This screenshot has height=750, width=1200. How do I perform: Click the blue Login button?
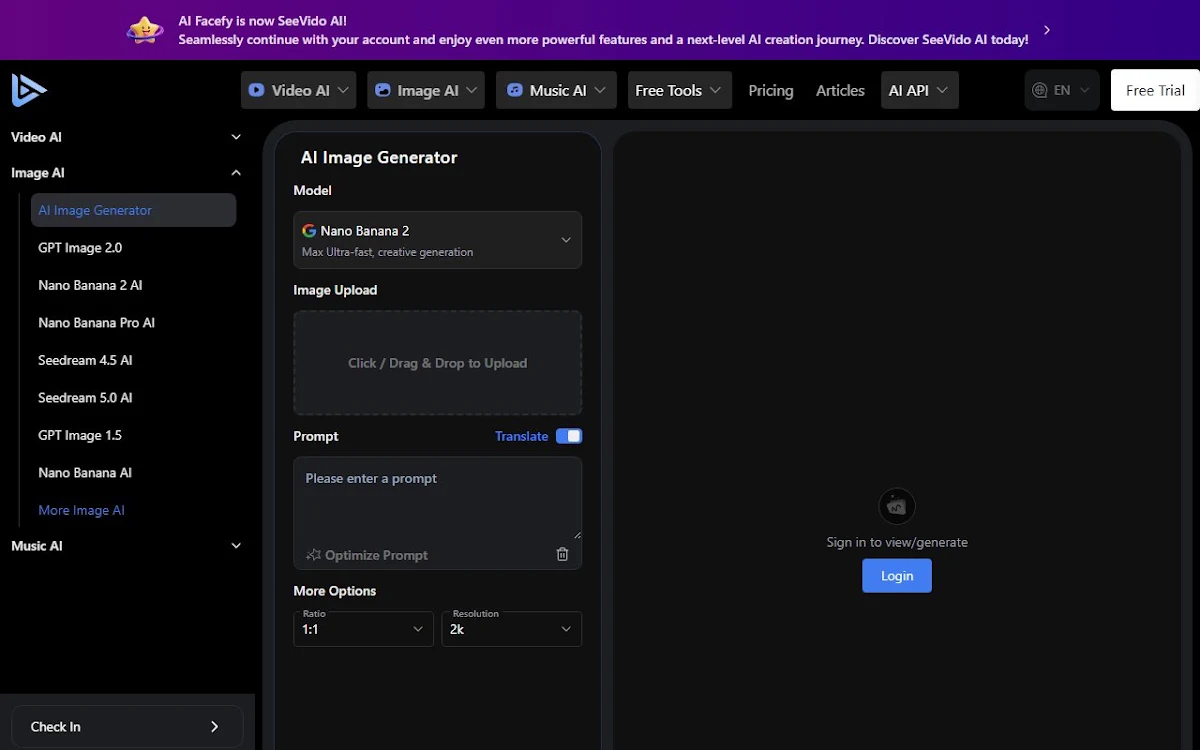tap(897, 576)
